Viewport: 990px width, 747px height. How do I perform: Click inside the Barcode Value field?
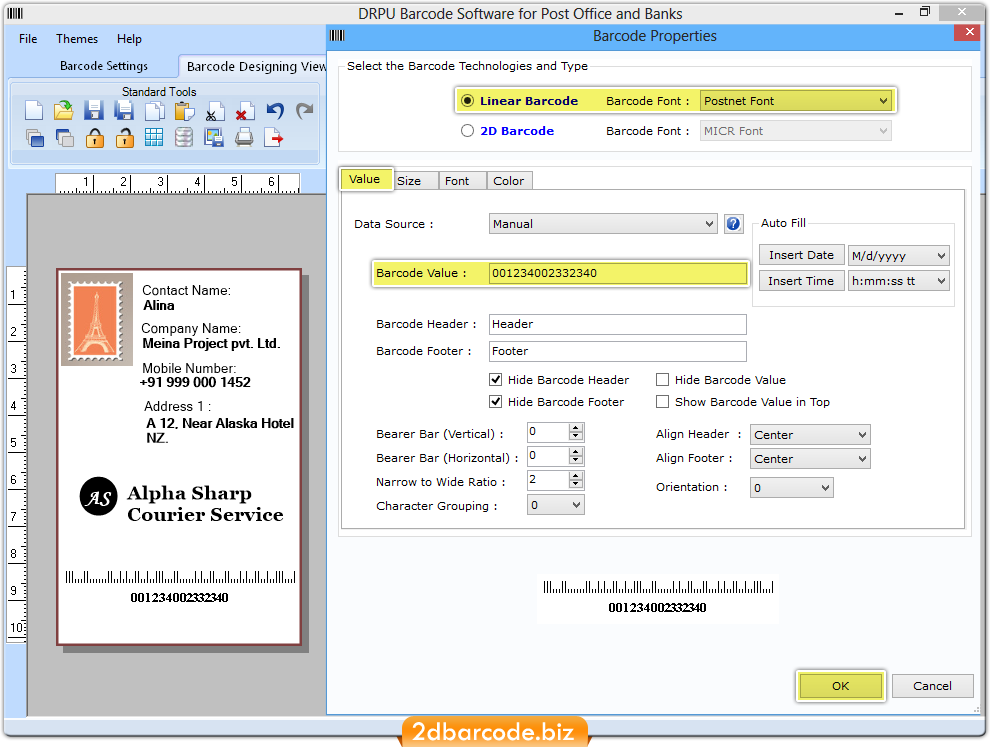[x=617, y=272]
